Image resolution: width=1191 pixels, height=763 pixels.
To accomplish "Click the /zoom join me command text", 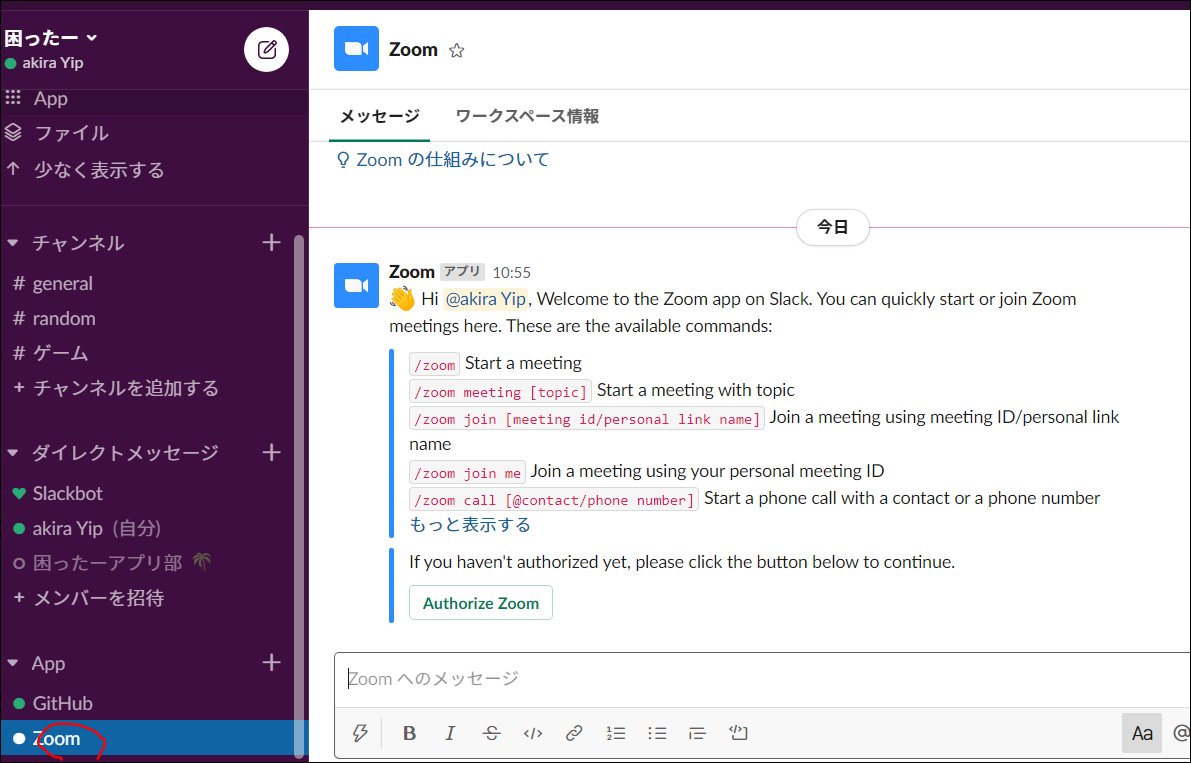I will click(x=468, y=473).
